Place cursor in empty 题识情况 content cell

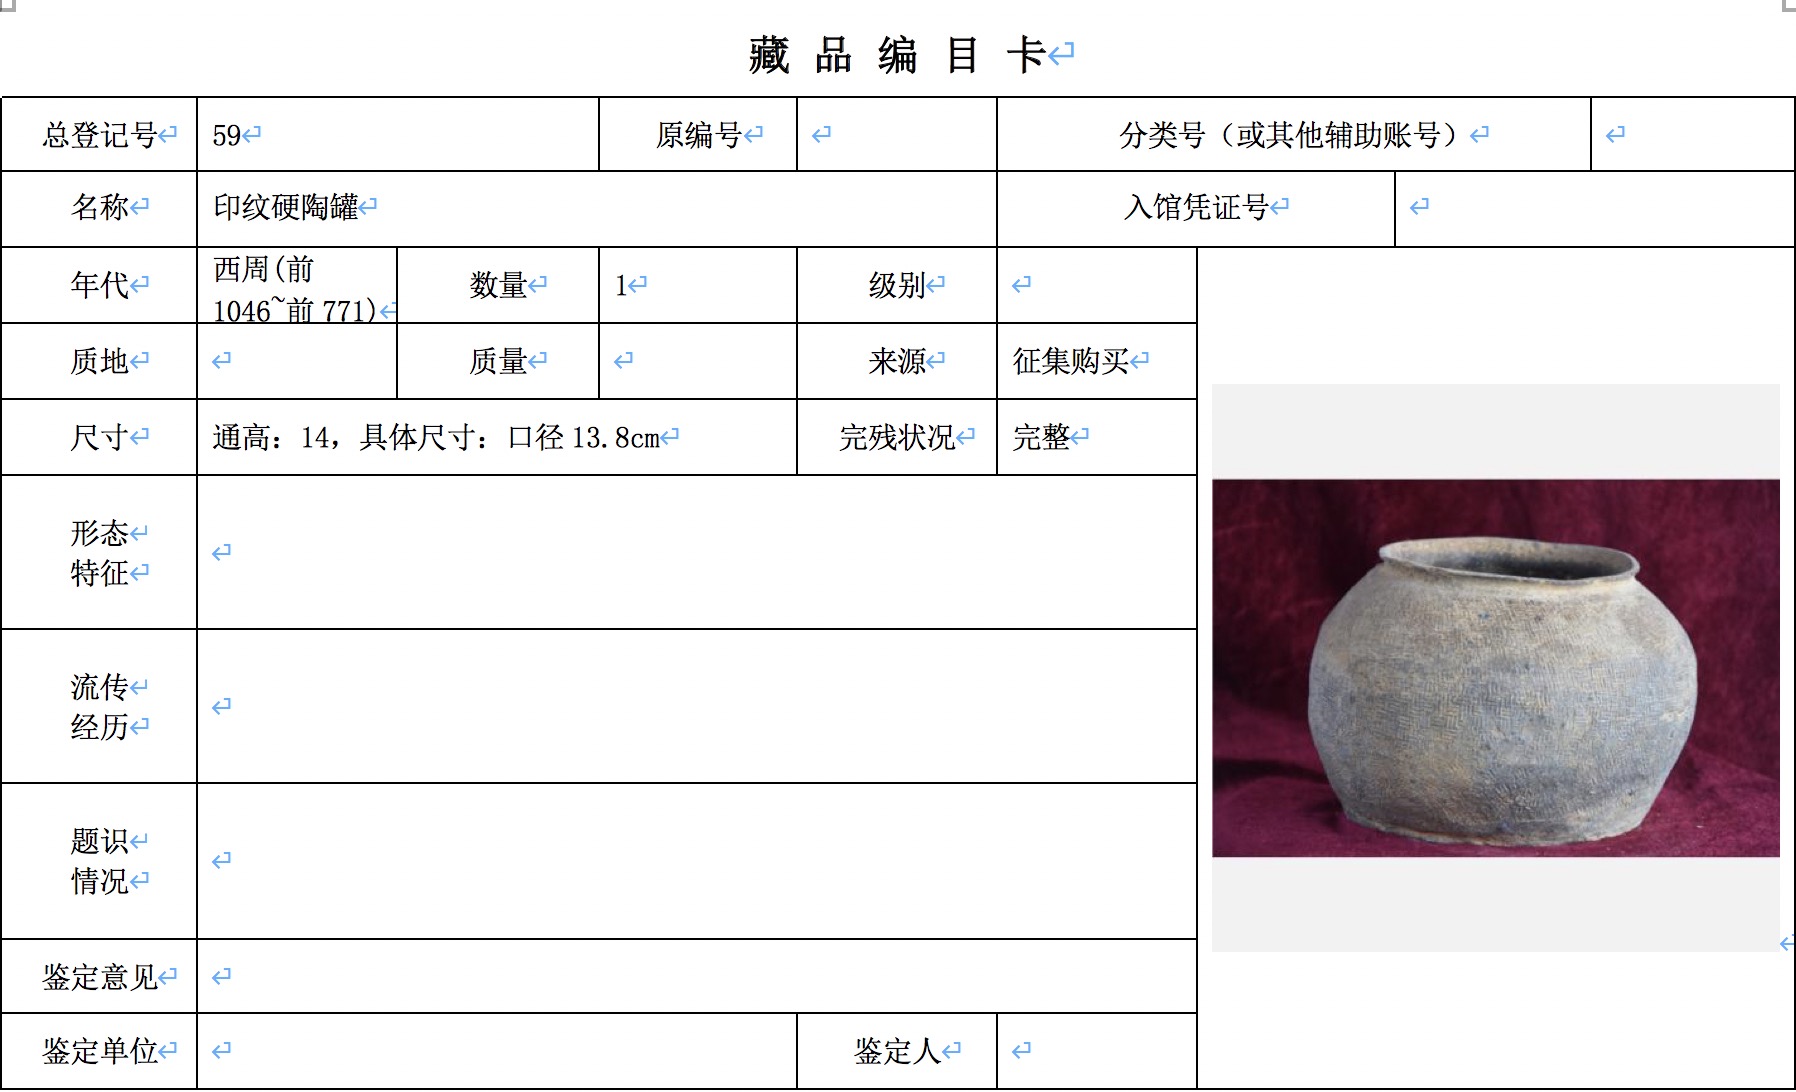click(697, 861)
